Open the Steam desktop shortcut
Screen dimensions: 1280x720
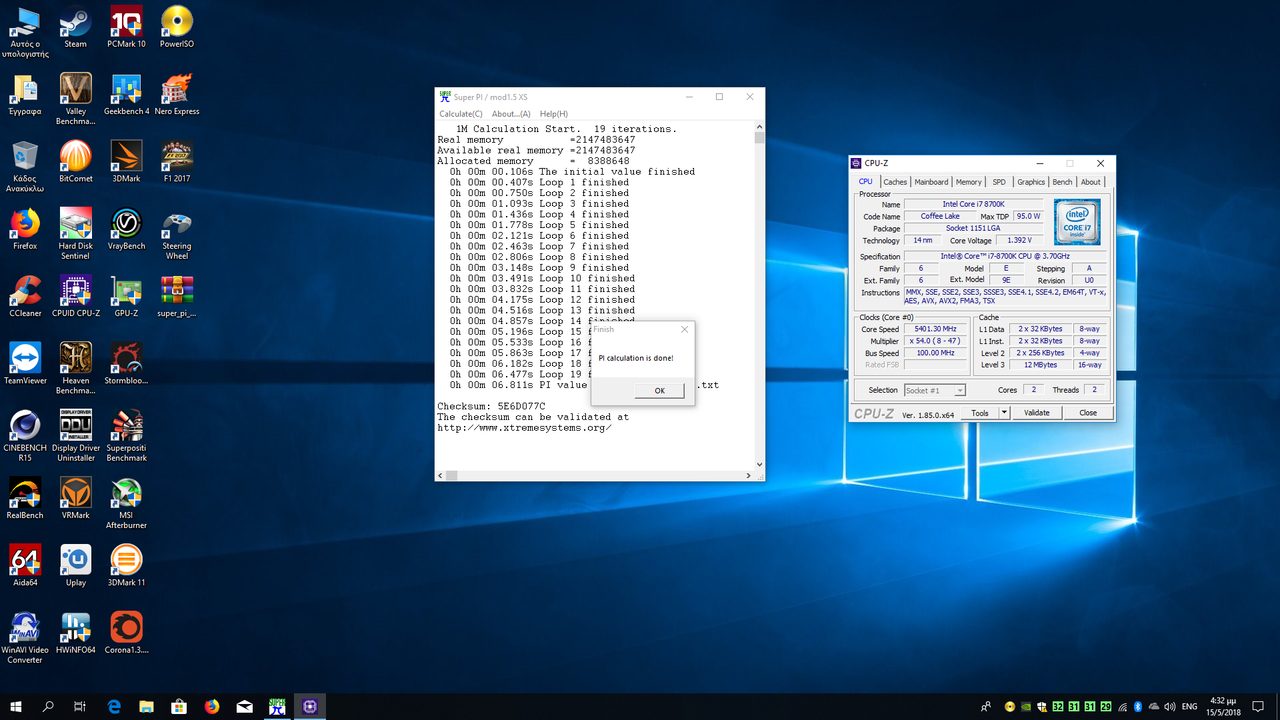pos(75,27)
